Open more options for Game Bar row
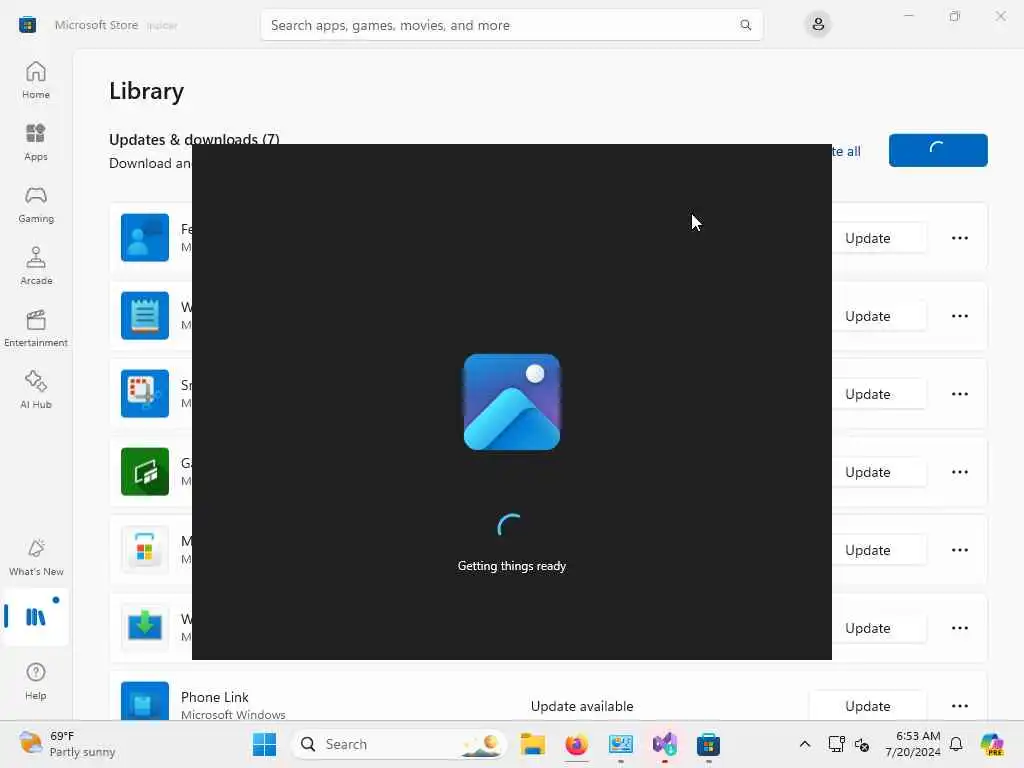The image size is (1024, 768). 959,472
